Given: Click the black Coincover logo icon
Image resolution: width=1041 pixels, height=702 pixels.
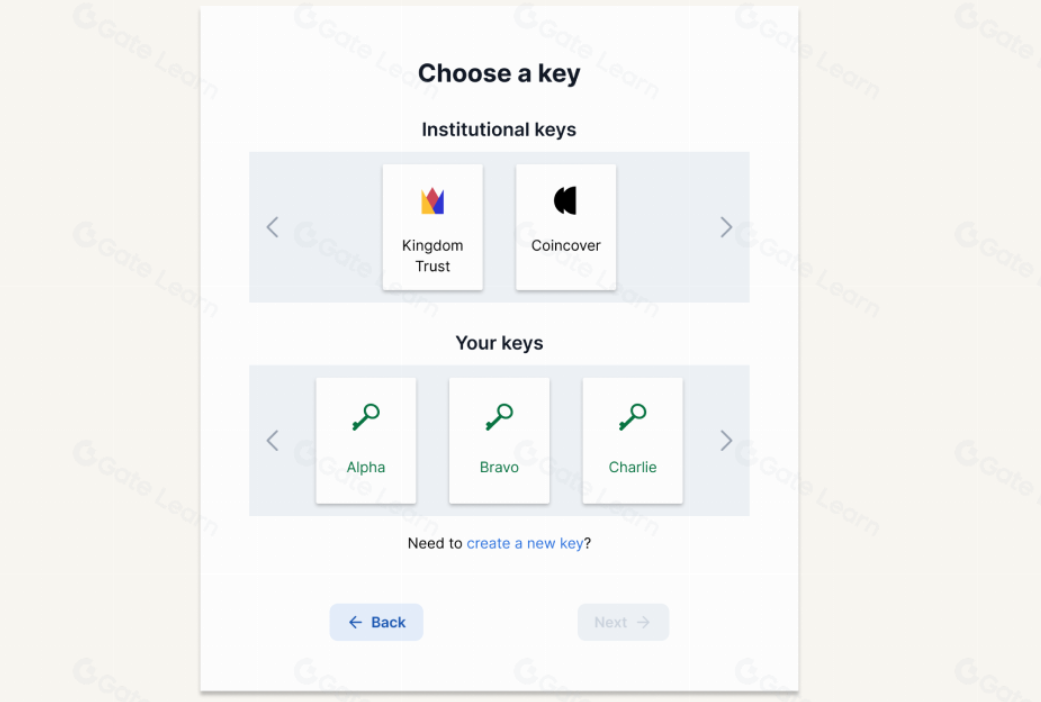Looking at the screenshot, I should pyautogui.click(x=565, y=201).
